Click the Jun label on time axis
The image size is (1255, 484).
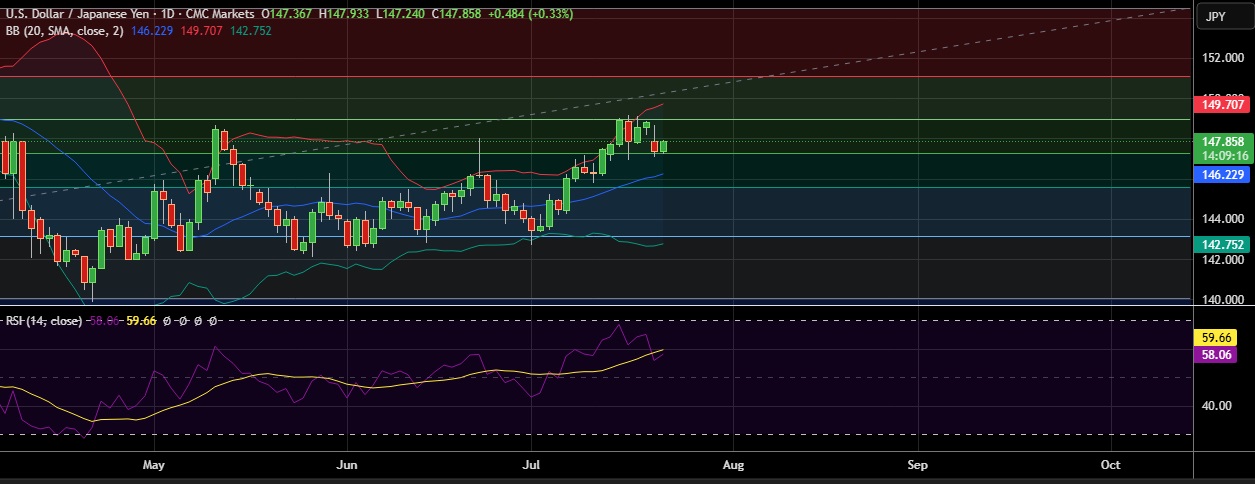[x=347, y=465]
